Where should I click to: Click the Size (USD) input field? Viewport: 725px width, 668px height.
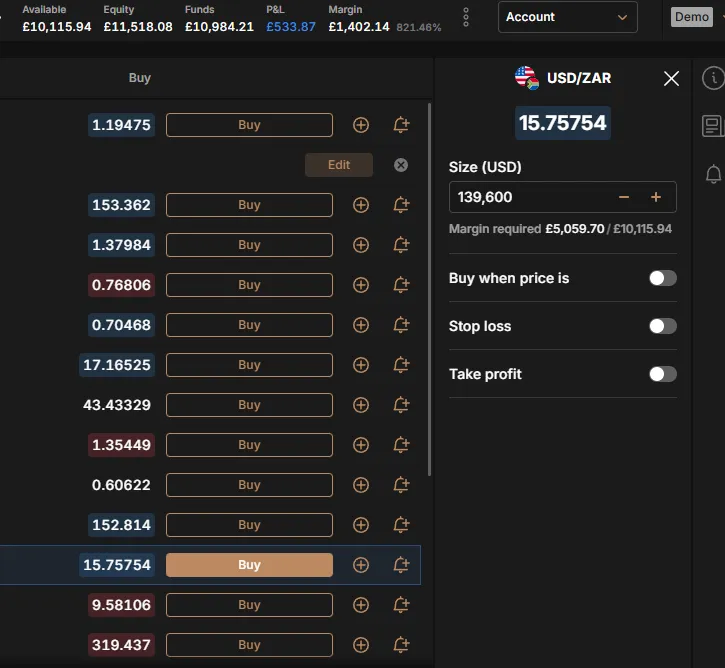[530, 197]
